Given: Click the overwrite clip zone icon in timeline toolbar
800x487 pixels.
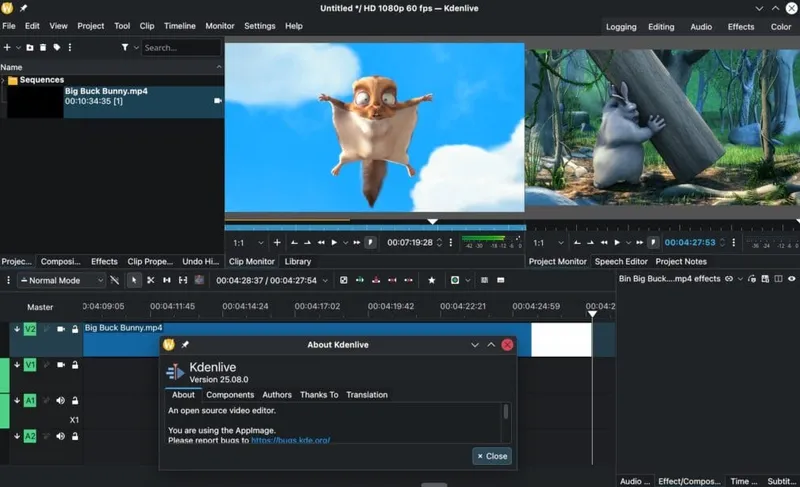Looking at the screenshot, I should click(376, 280).
